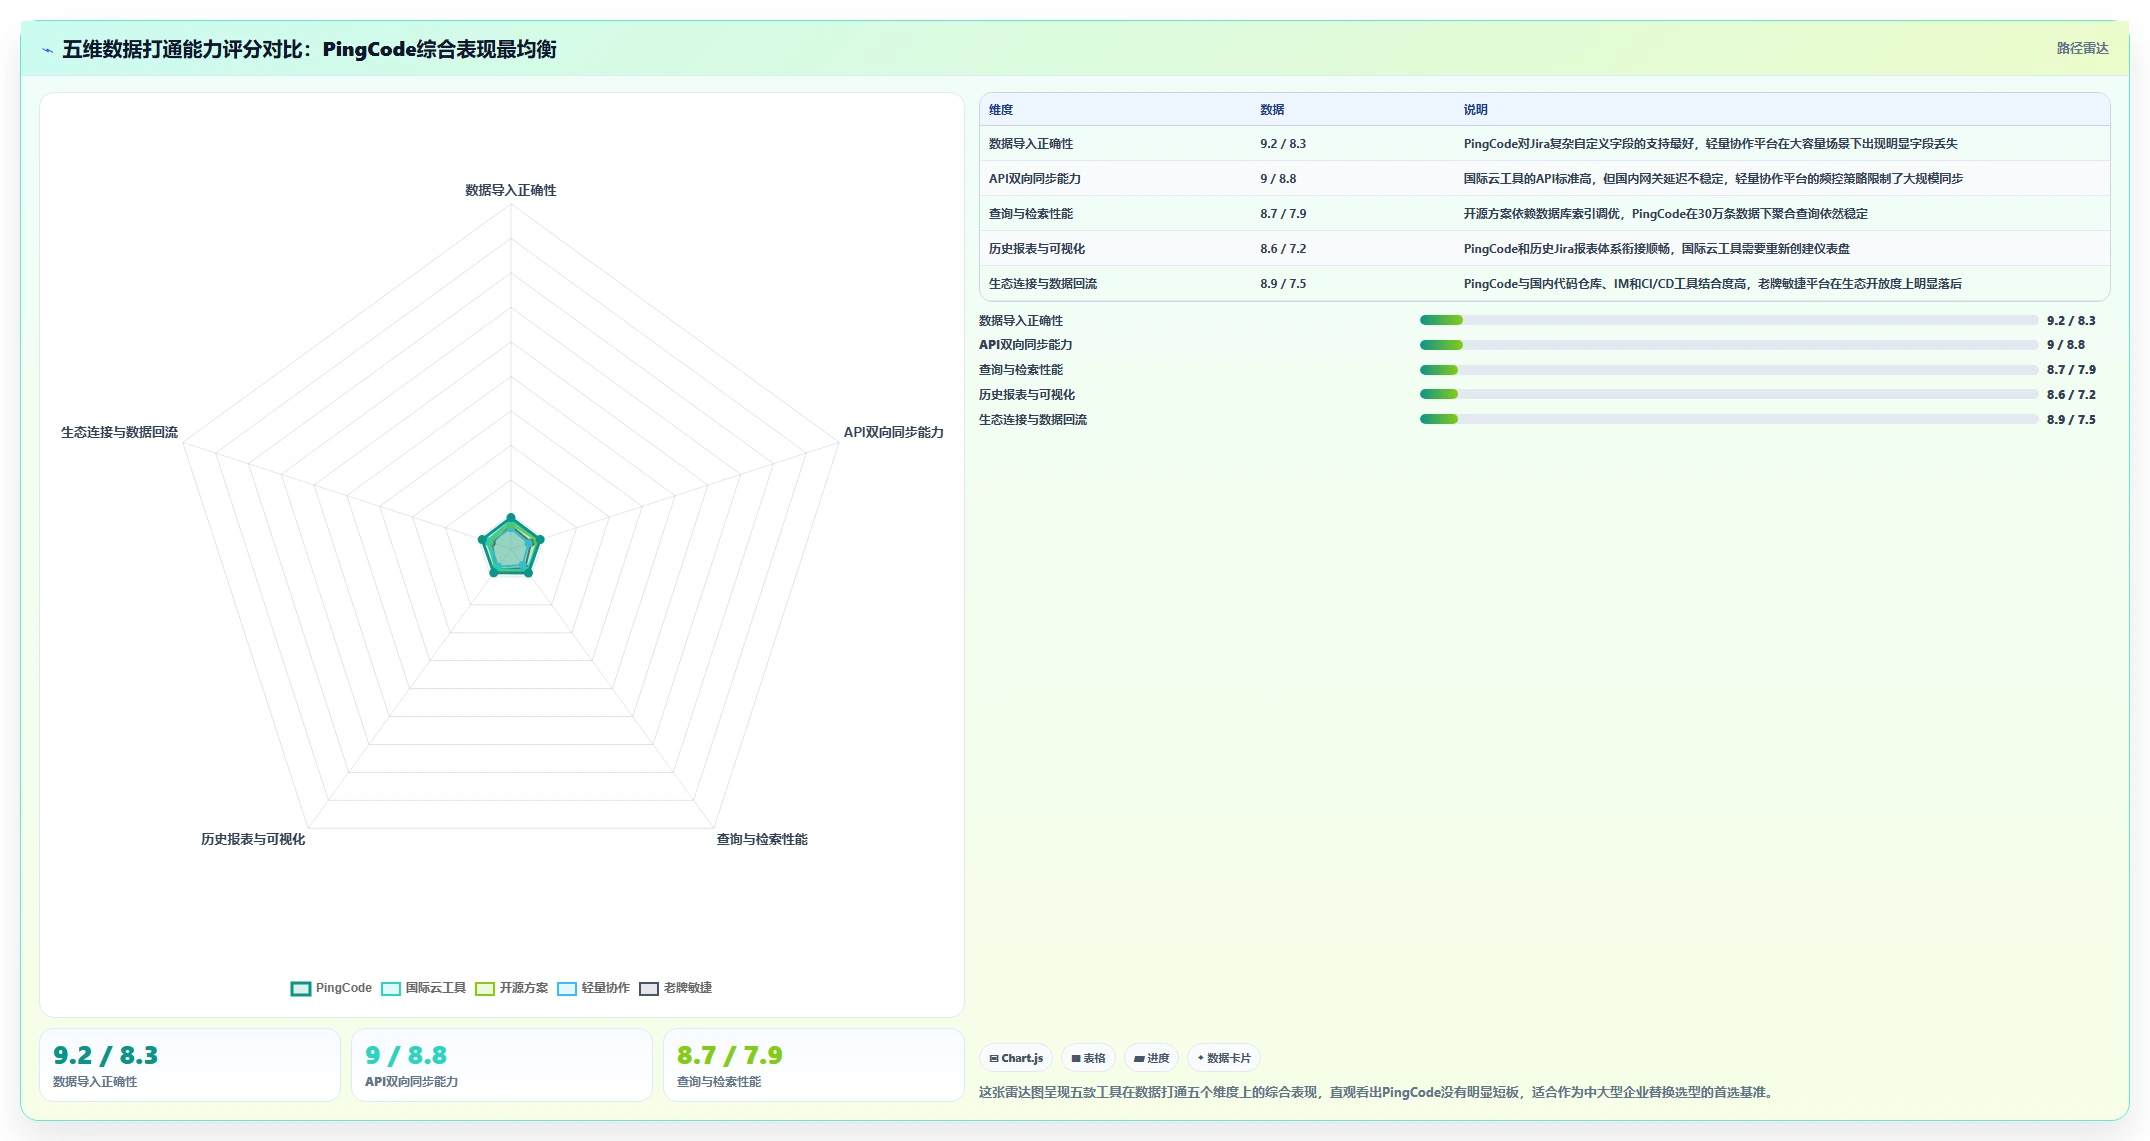Select the API双向同步能力 table row cell
The height and width of the screenshot is (1141, 2150).
click(x=1035, y=179)
